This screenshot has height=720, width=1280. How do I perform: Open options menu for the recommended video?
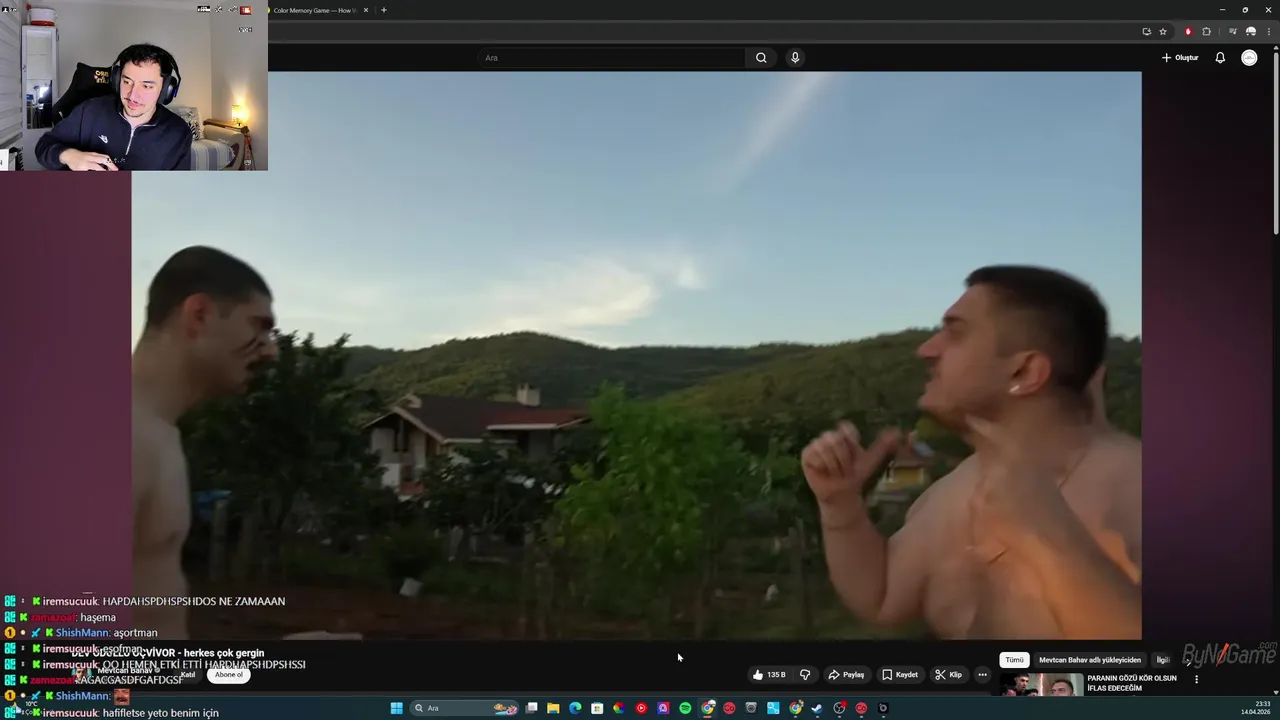[1196, 680]
